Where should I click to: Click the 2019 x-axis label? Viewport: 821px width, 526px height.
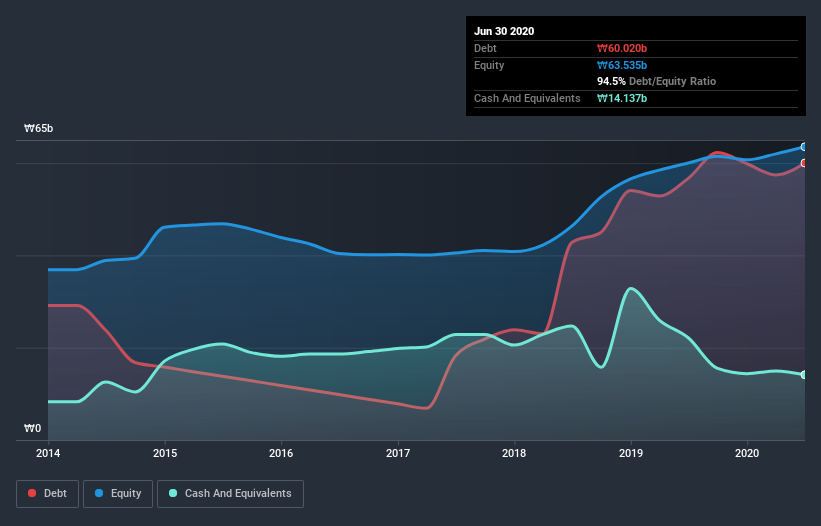(x=631, y=453)
